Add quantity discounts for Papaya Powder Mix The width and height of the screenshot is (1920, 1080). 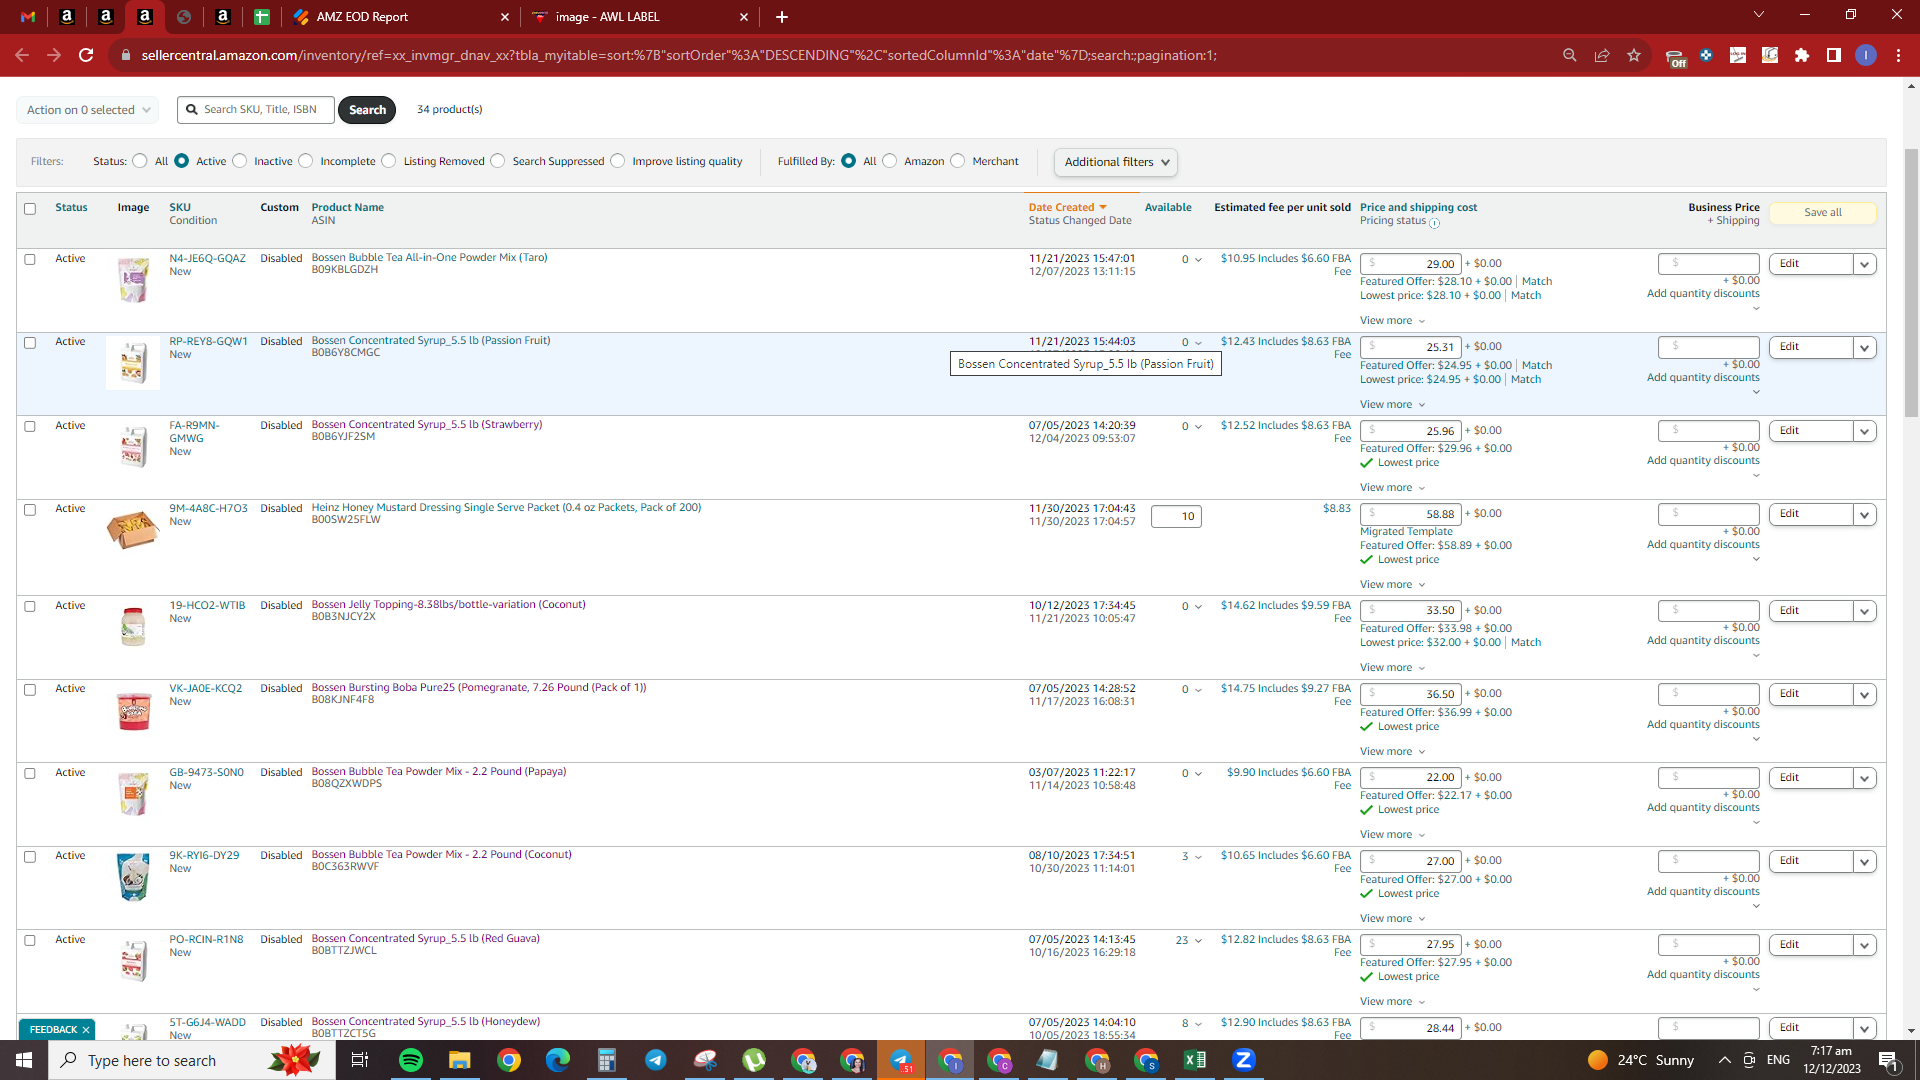pos(1703,808)
